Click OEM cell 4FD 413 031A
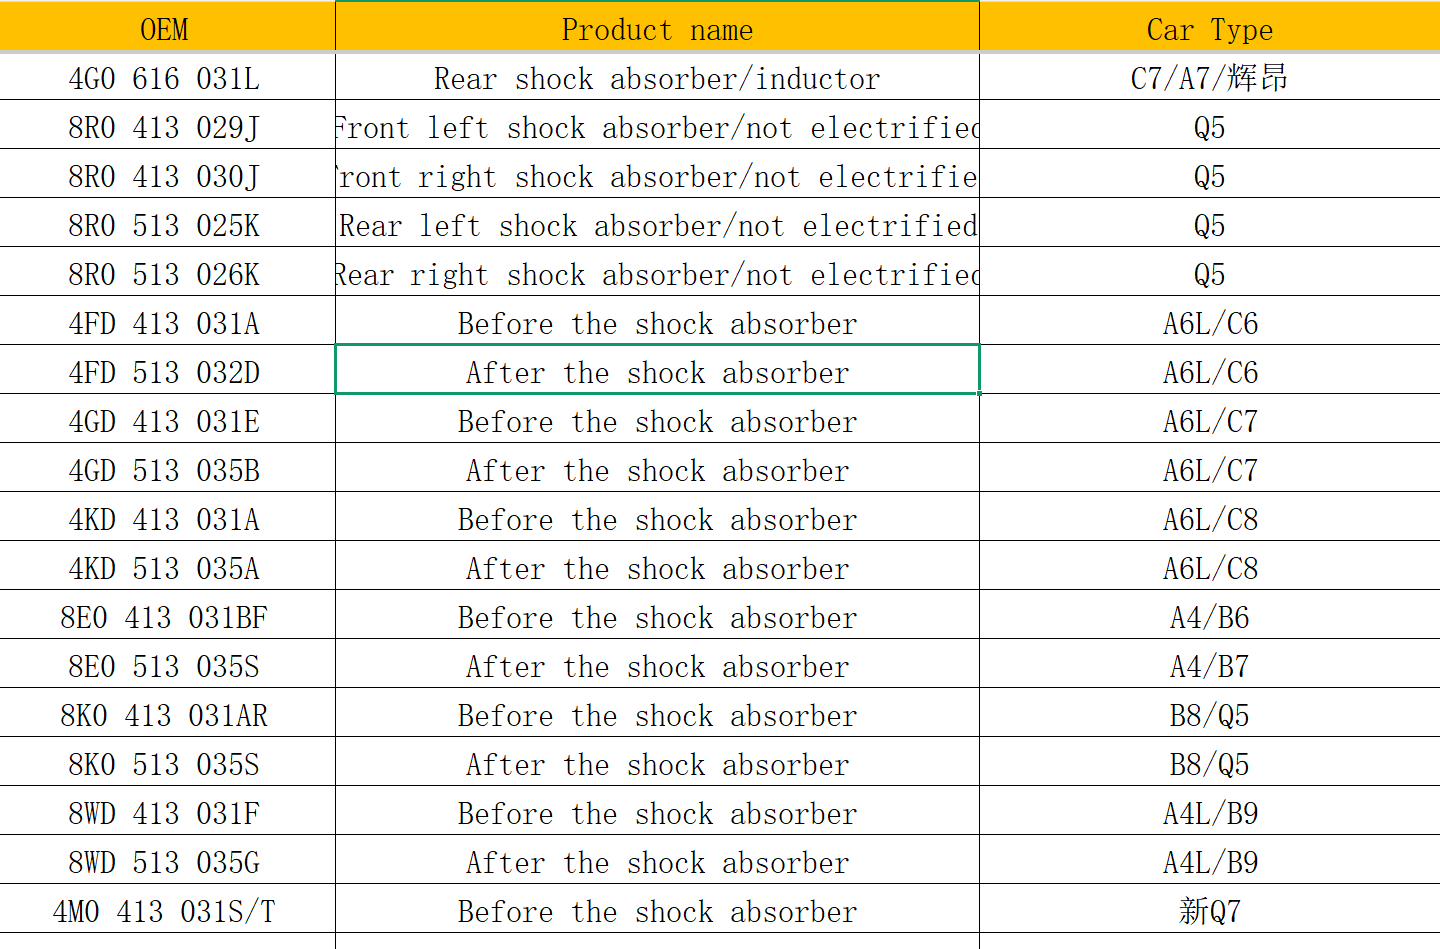 pyautogui.click(x=165, y=323)
